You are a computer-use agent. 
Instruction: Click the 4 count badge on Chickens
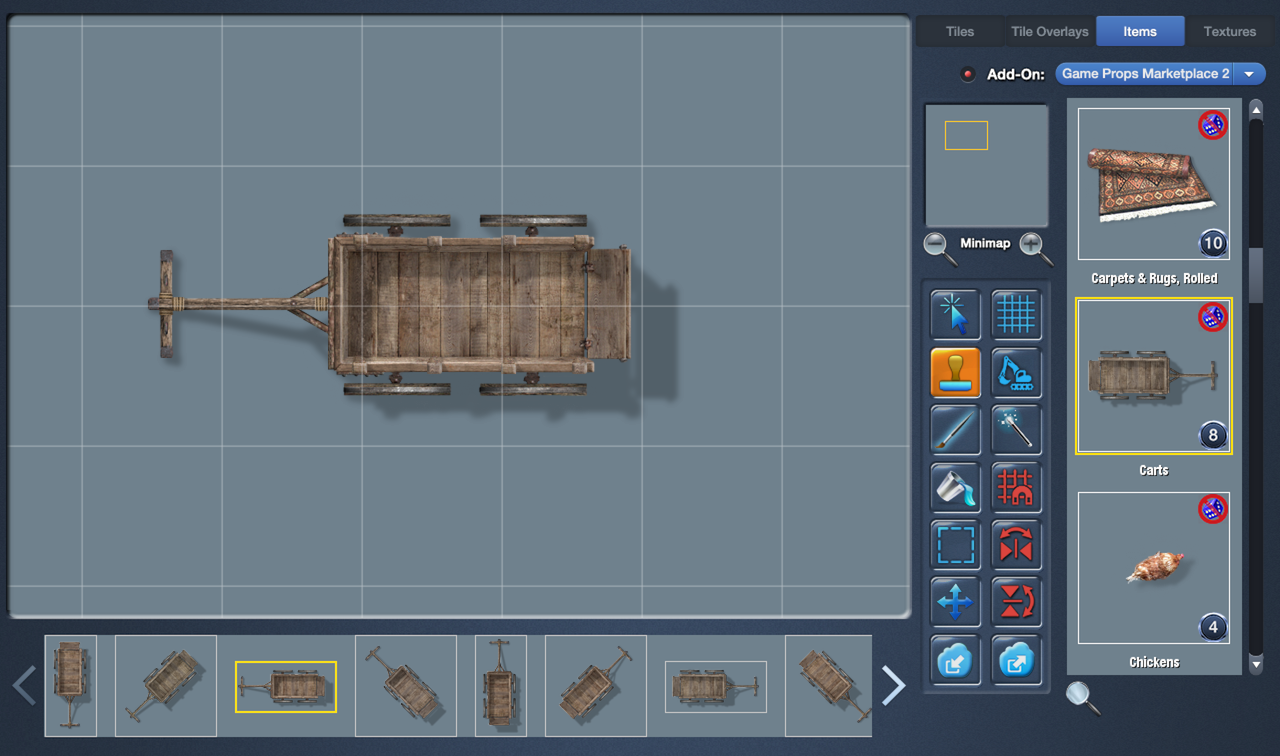pyautogui.click(x=1213, y=628)
